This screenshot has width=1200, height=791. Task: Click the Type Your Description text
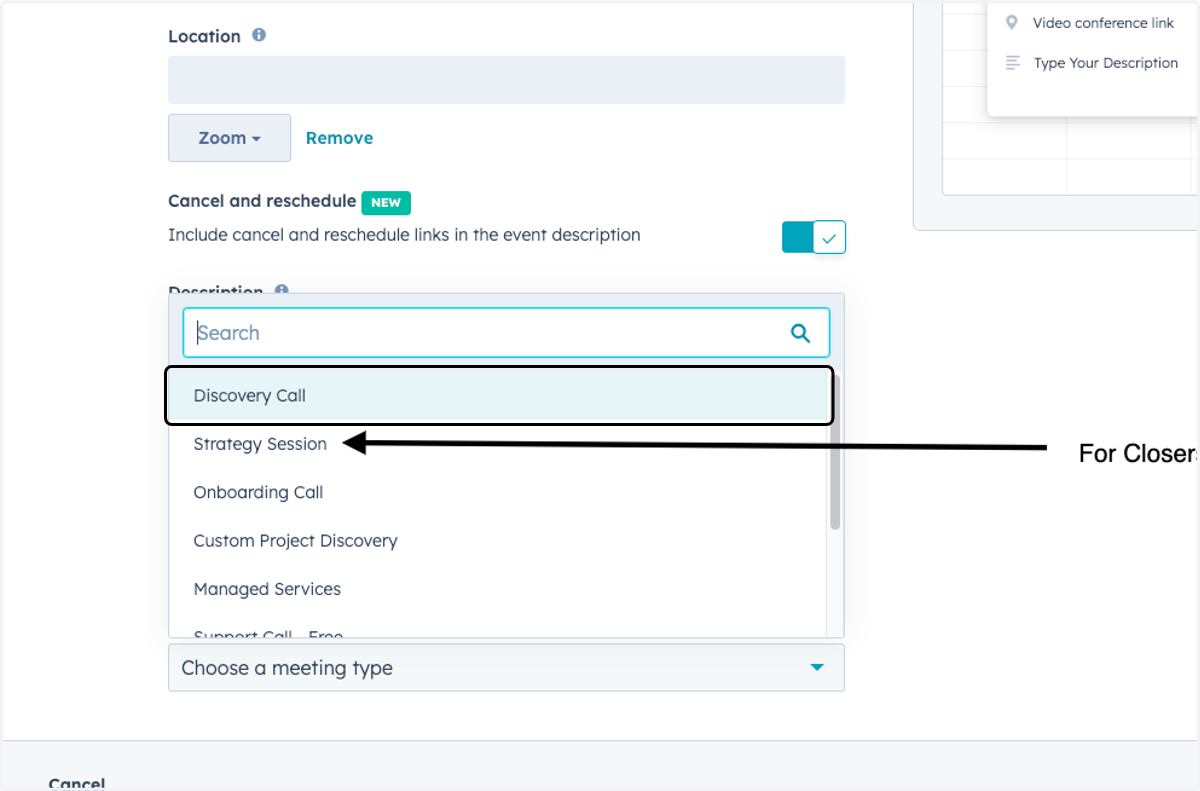[x=1106, y=63]
